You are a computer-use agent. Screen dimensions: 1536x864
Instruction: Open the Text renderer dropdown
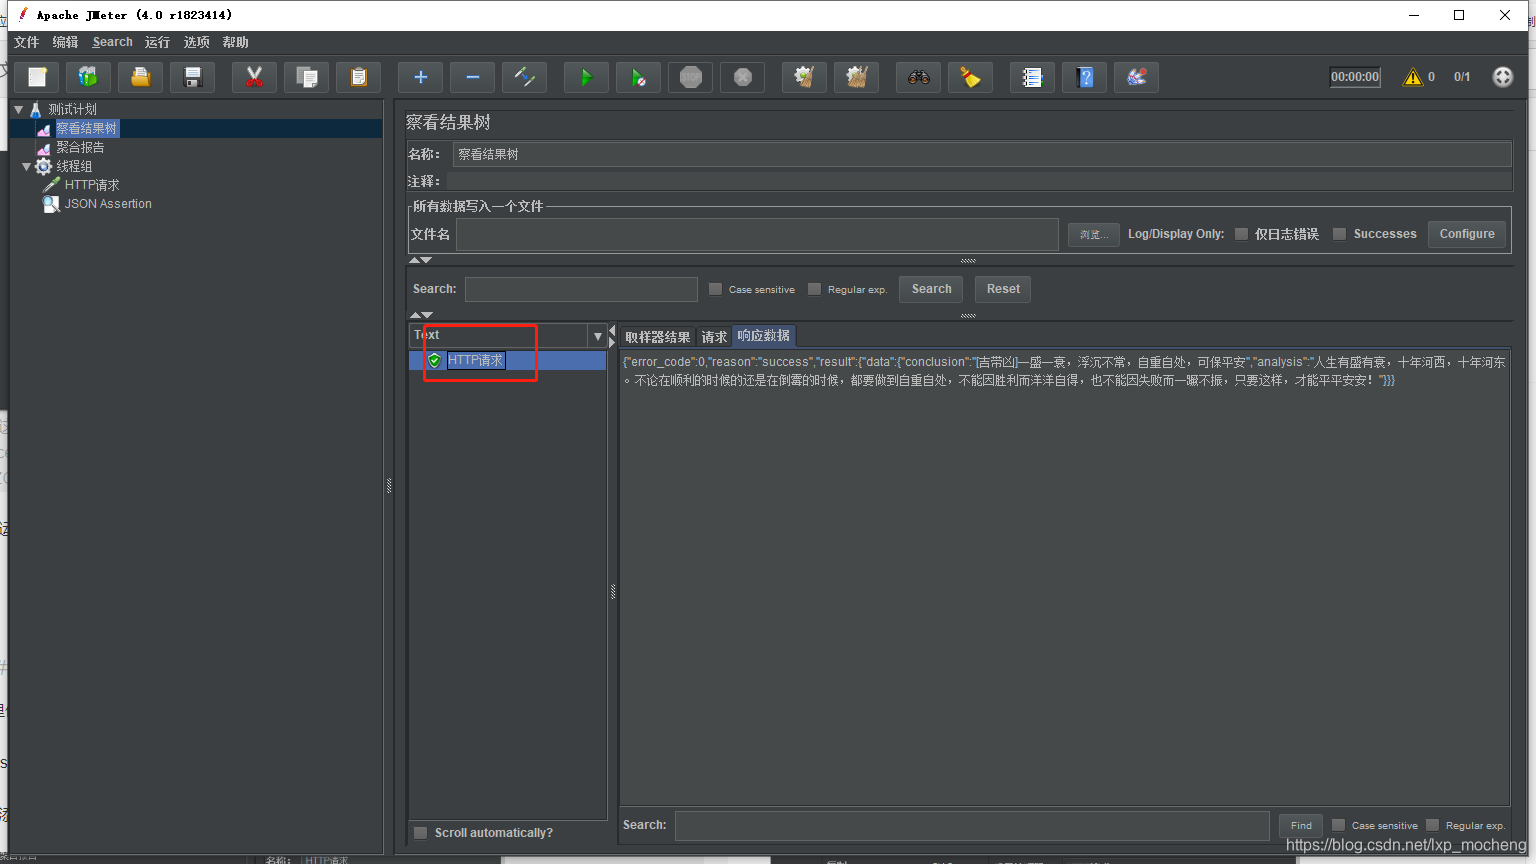pos(598,336)
